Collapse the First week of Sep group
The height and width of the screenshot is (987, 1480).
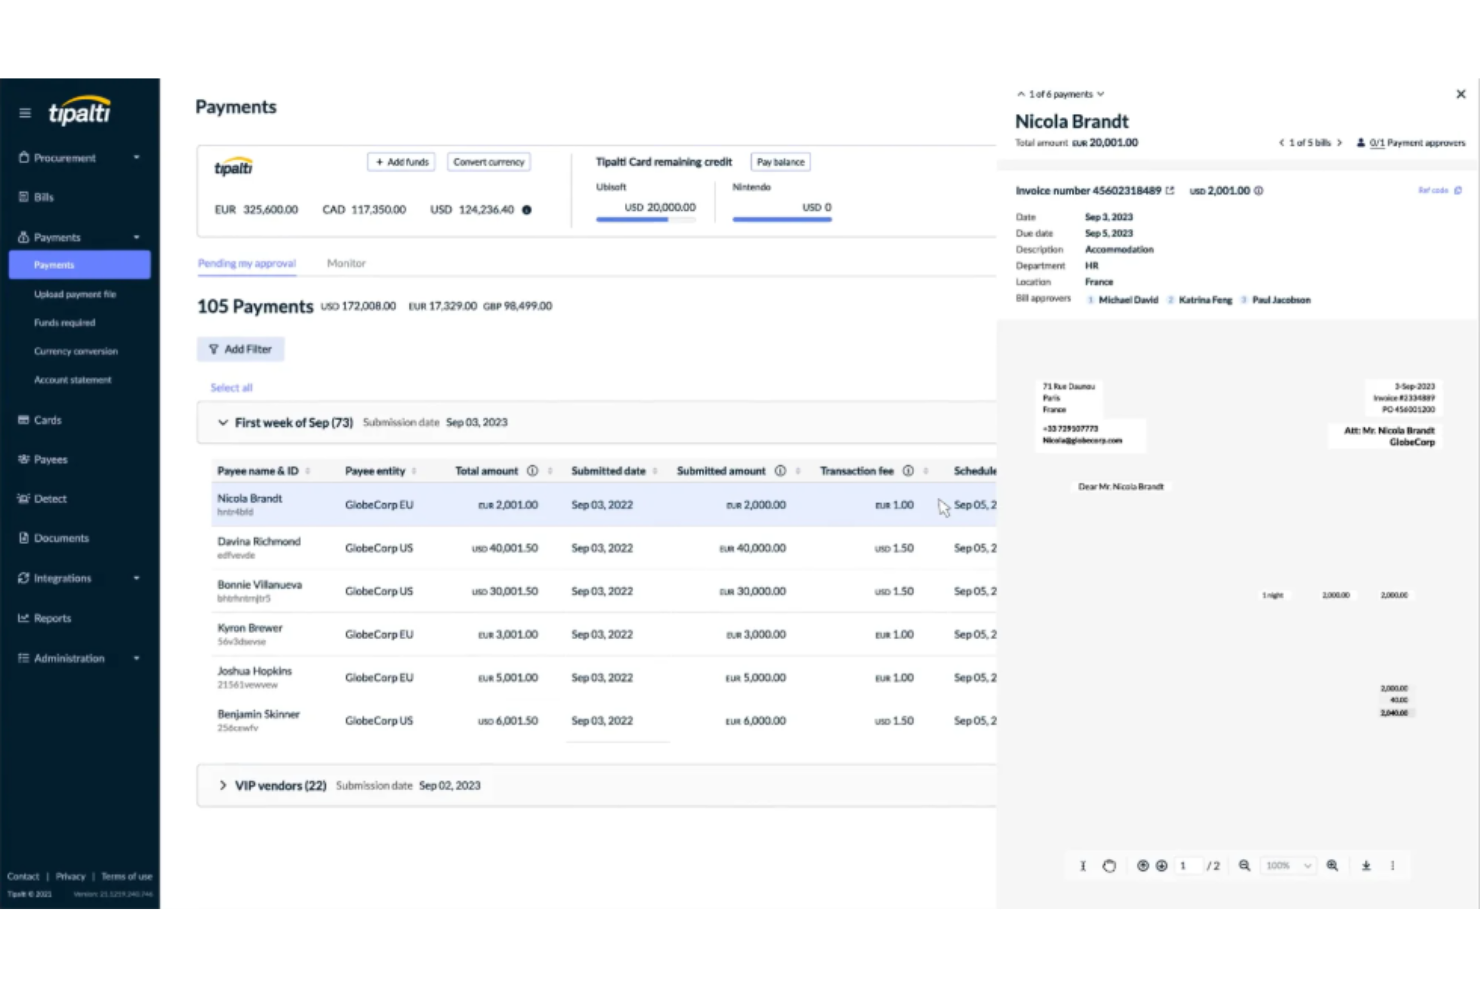point(223,423)
